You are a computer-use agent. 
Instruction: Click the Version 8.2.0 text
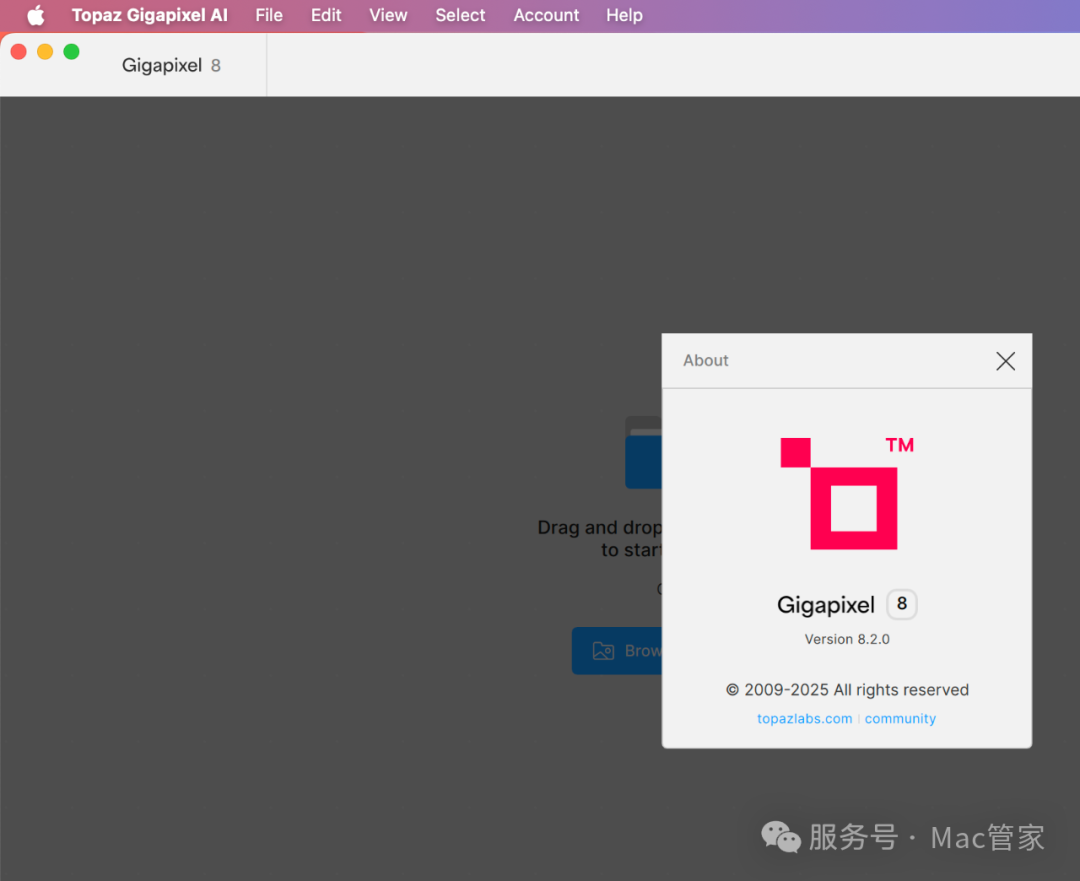tap(846, 639)
